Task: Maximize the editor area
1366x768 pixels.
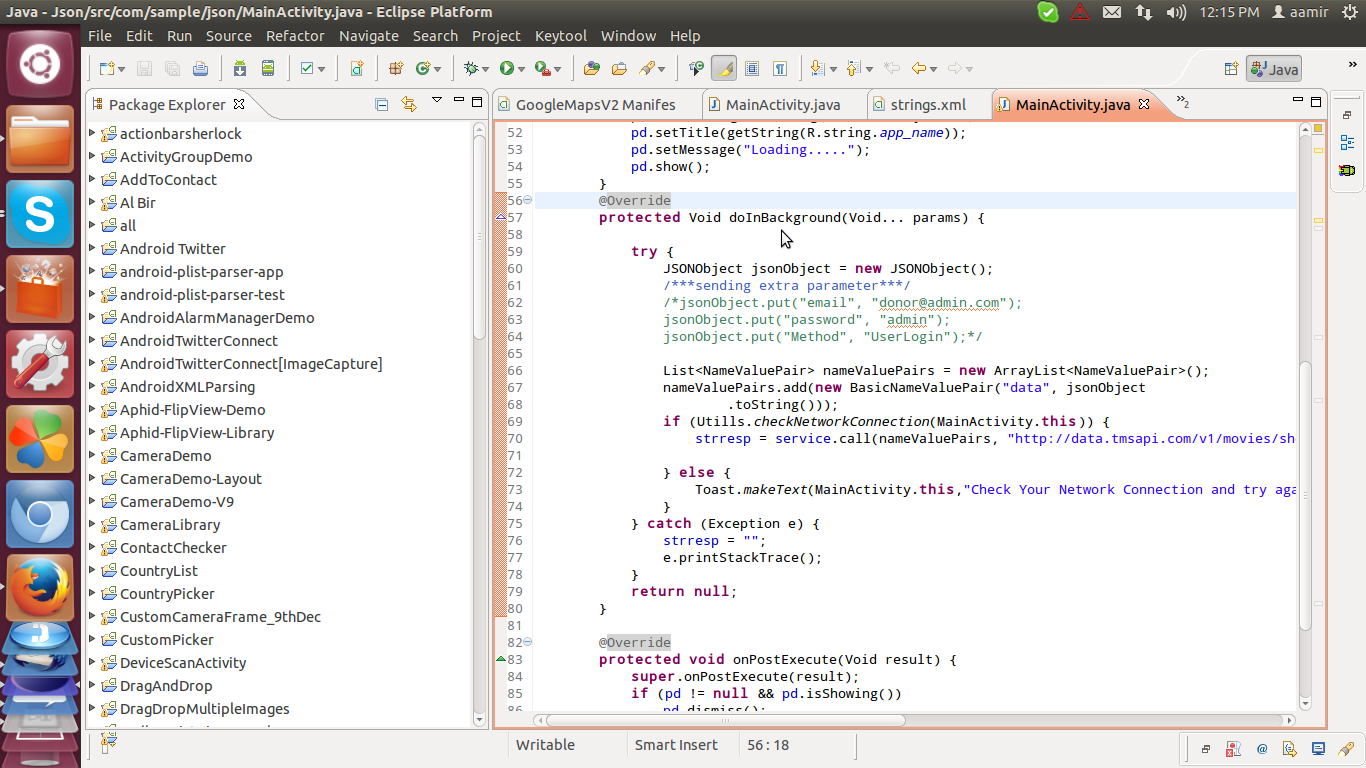Action: (1316, 101)
